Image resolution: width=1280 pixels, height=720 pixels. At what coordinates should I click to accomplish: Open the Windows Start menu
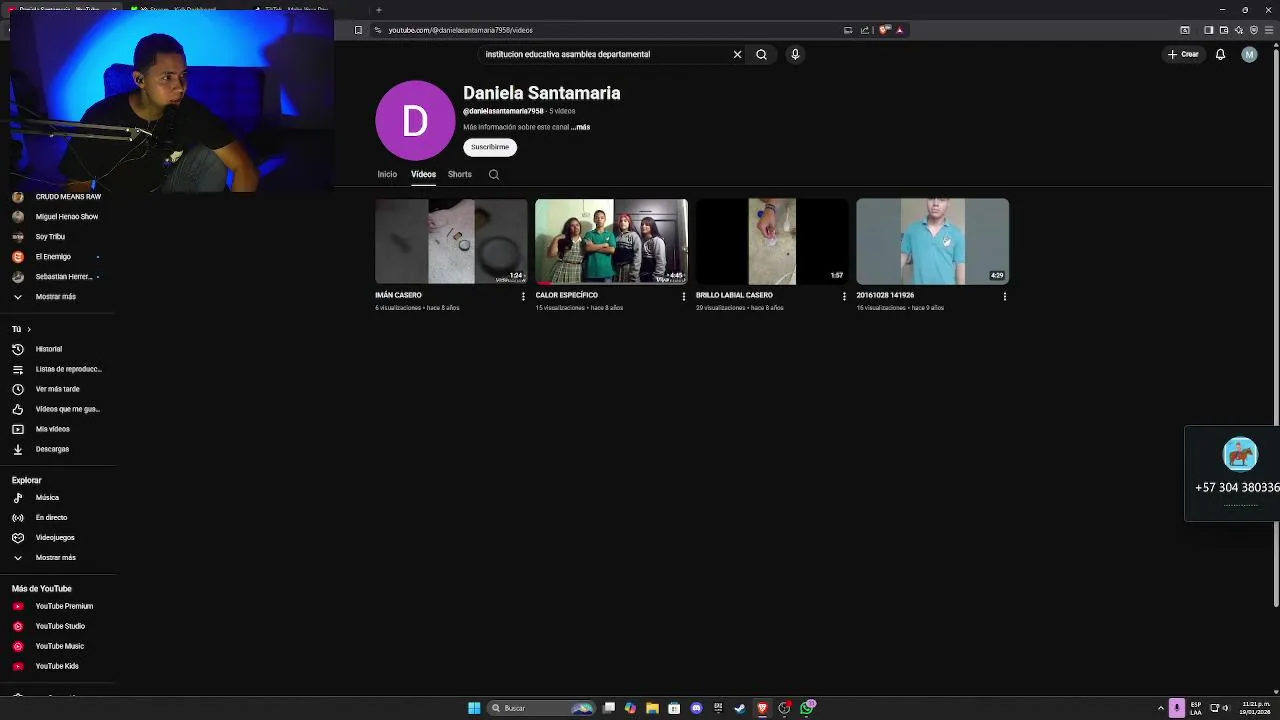[x=474, y=708]
